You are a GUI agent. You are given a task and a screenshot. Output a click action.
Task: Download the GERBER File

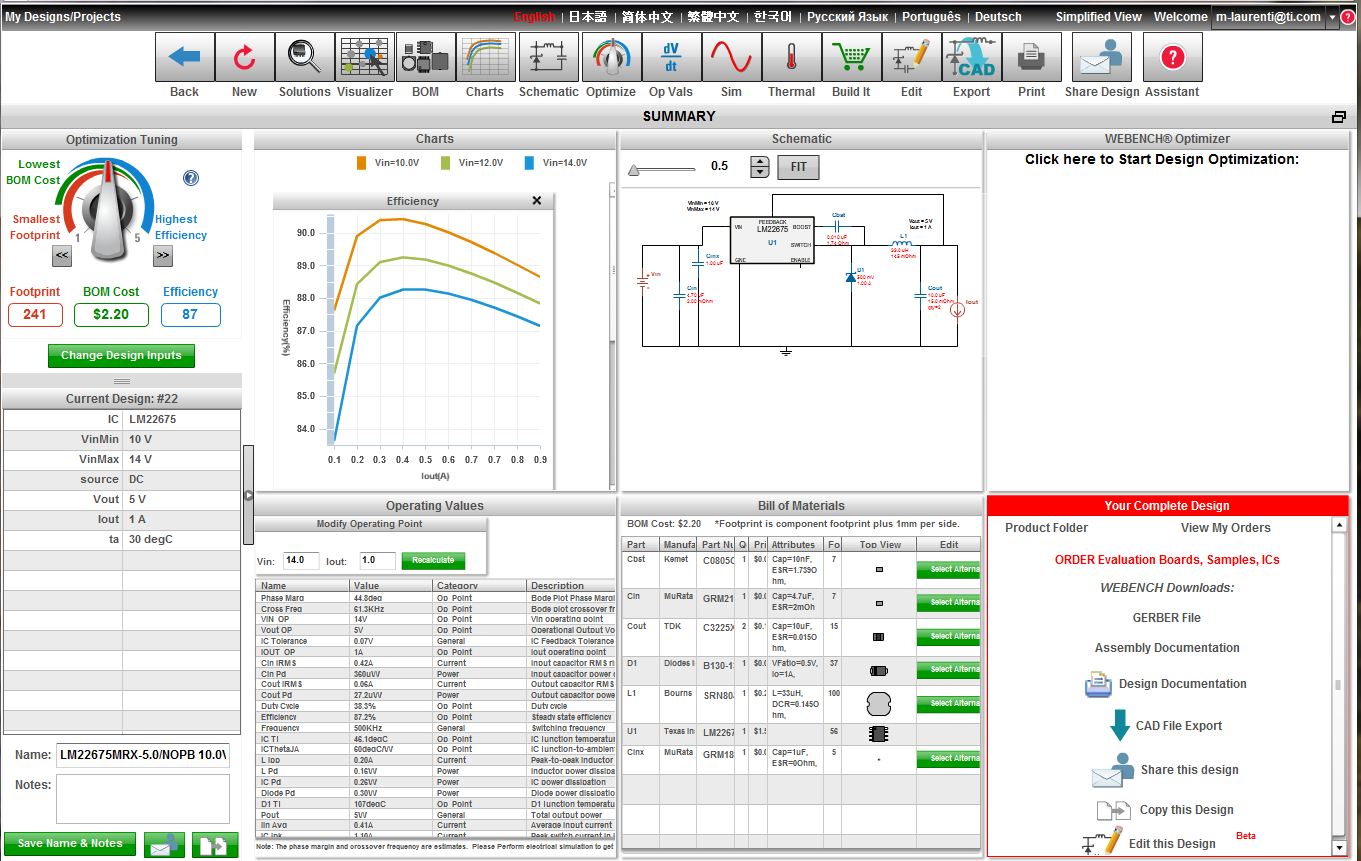pyautogui.click(x=1167, y=618)
